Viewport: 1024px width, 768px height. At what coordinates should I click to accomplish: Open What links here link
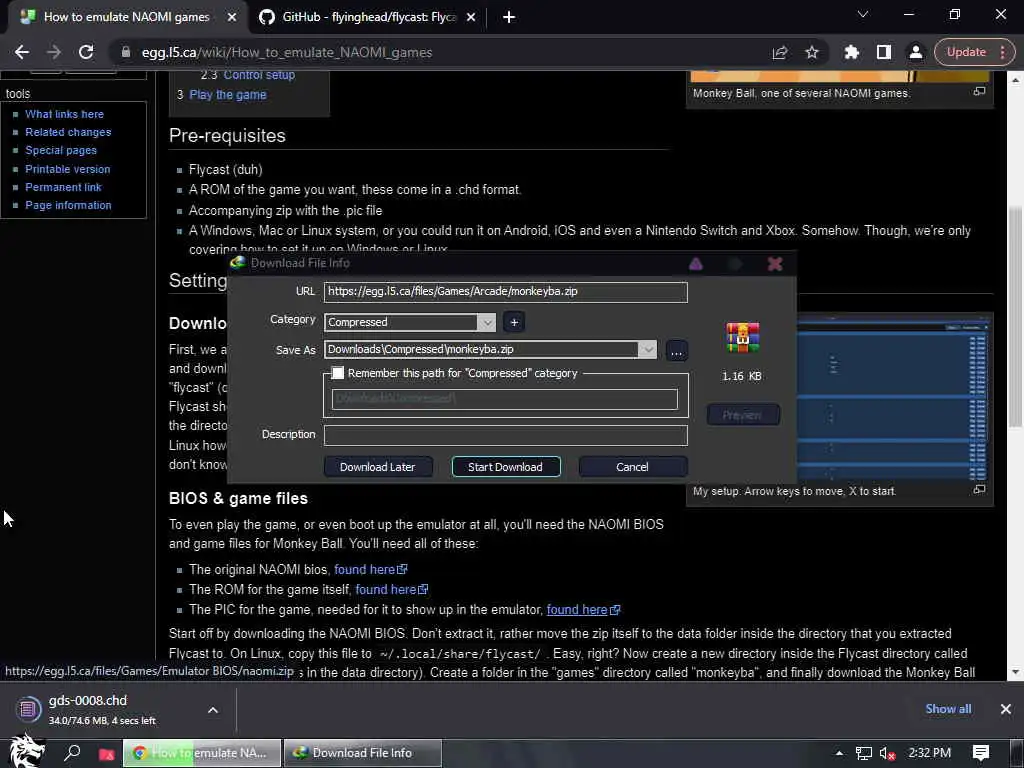[64, 114]
